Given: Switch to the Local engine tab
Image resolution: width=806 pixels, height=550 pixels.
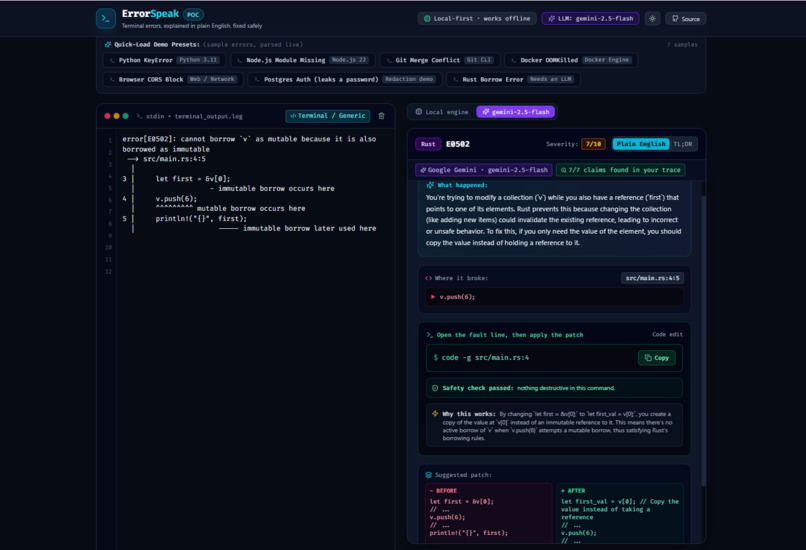Looking at the screenshot, I should [442, 112].
